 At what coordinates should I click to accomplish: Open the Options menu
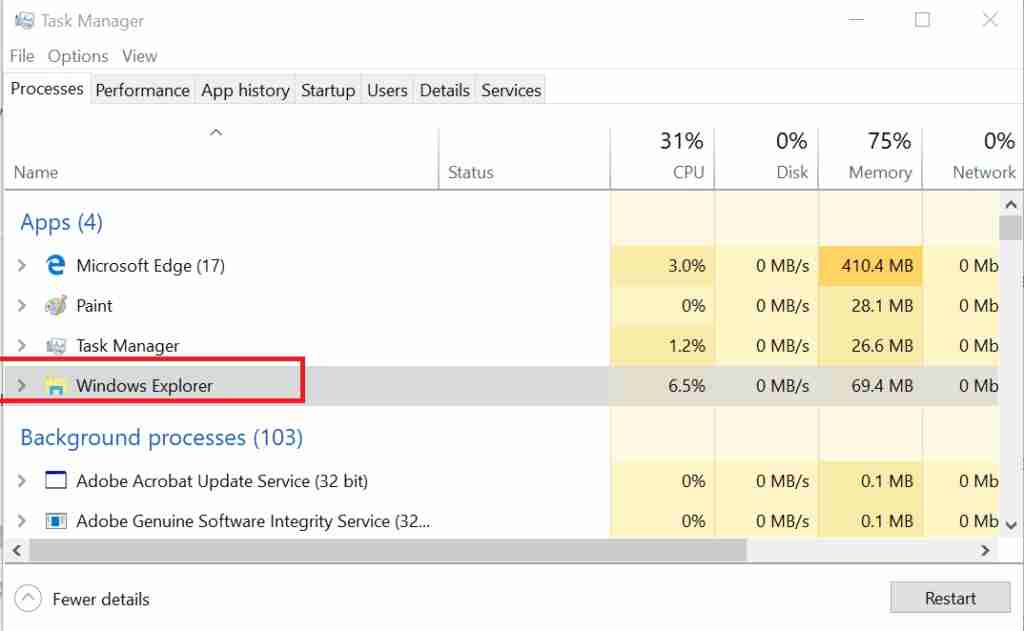(x=77, y=56)
